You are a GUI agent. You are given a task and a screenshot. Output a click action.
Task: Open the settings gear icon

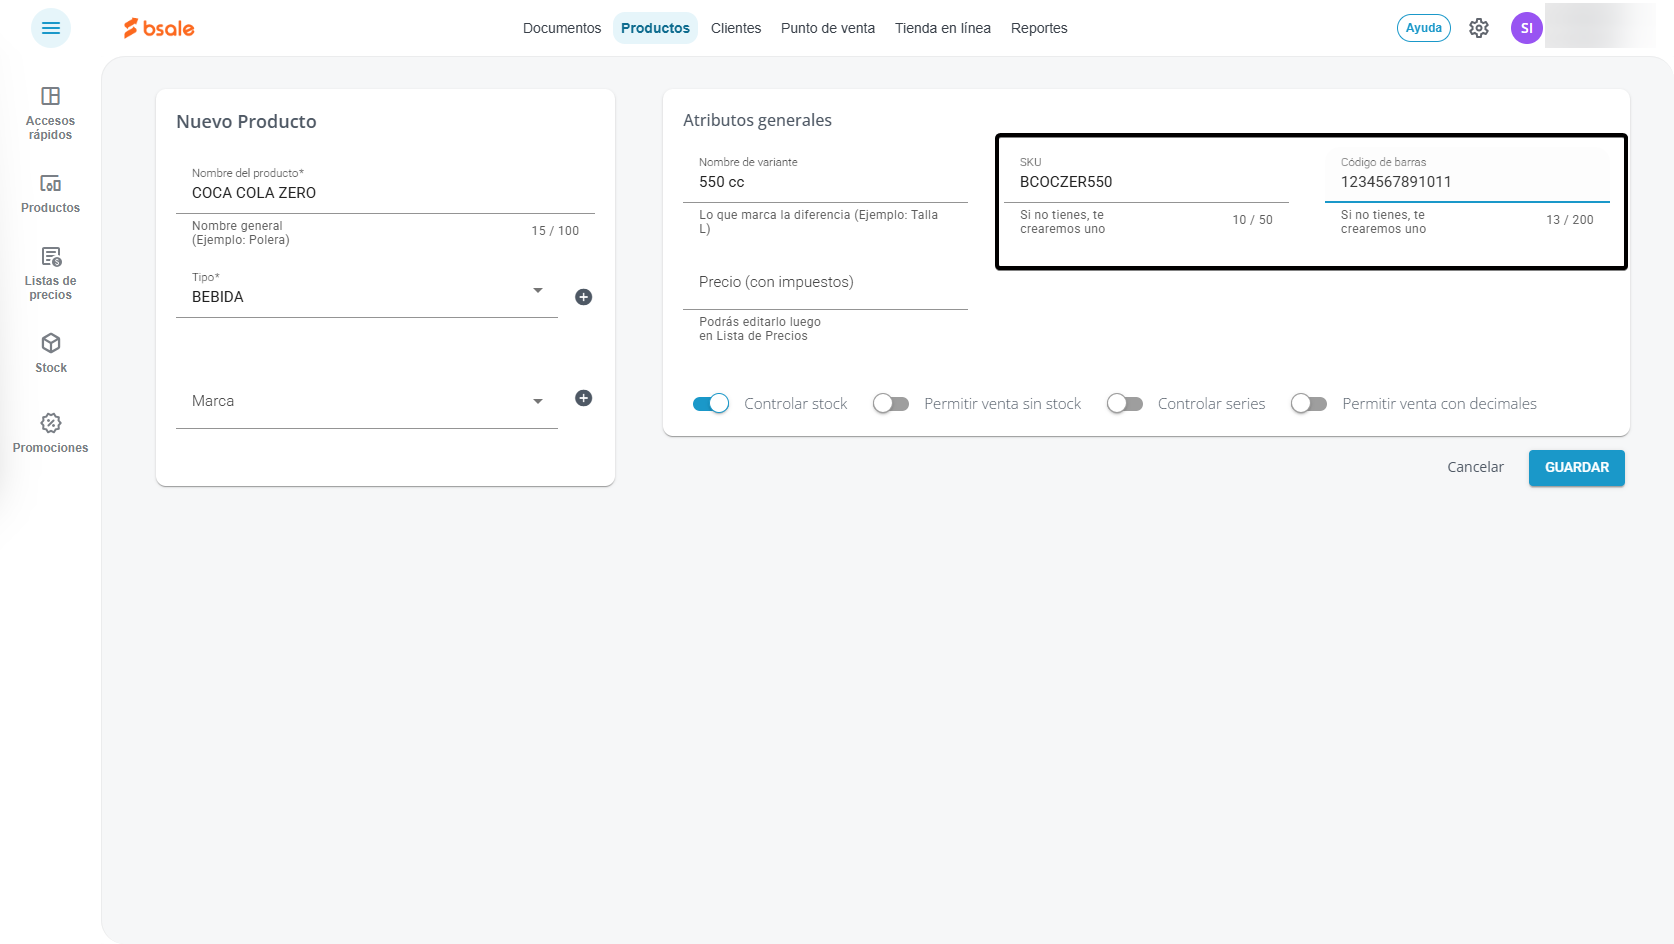coord(1479,28)
